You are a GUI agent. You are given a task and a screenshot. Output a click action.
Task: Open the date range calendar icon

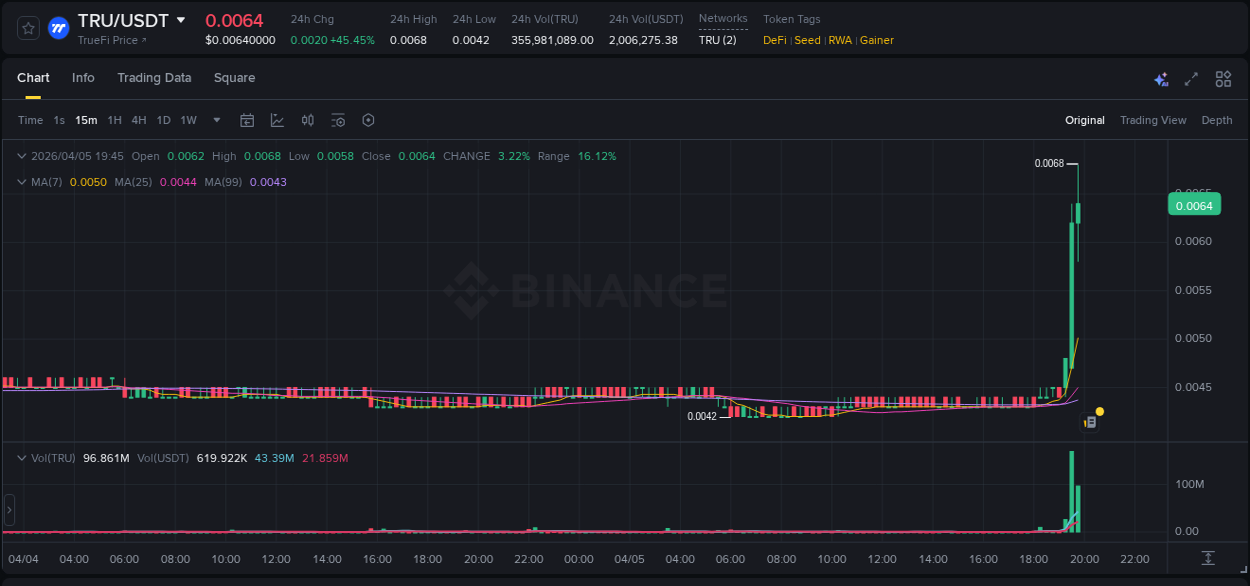(247, 120)
